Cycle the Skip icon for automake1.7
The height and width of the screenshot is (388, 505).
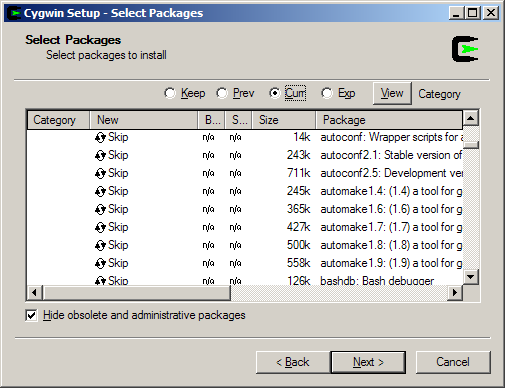100,227
